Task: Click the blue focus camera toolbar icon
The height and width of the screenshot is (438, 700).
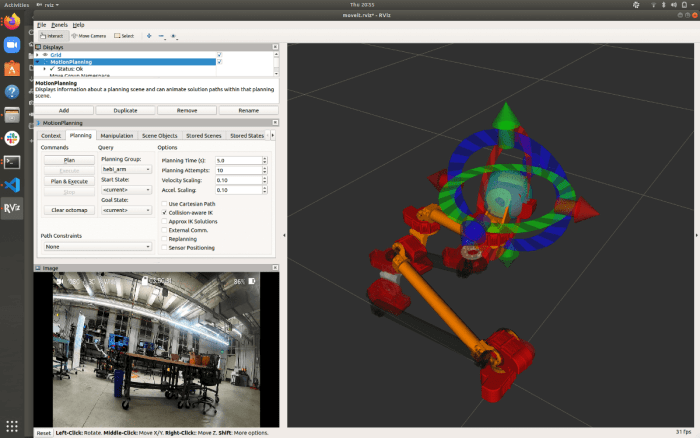Action: (x=149, y=36)
